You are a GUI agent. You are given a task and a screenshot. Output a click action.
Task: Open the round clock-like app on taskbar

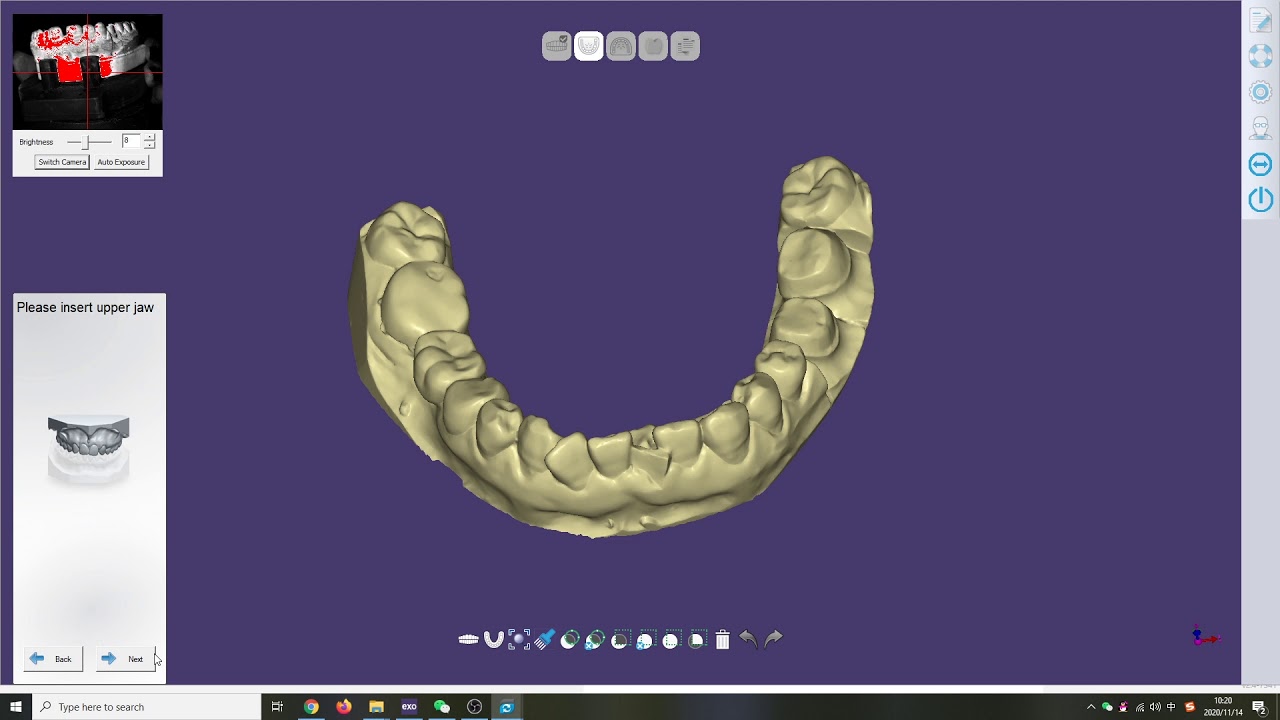474,707
